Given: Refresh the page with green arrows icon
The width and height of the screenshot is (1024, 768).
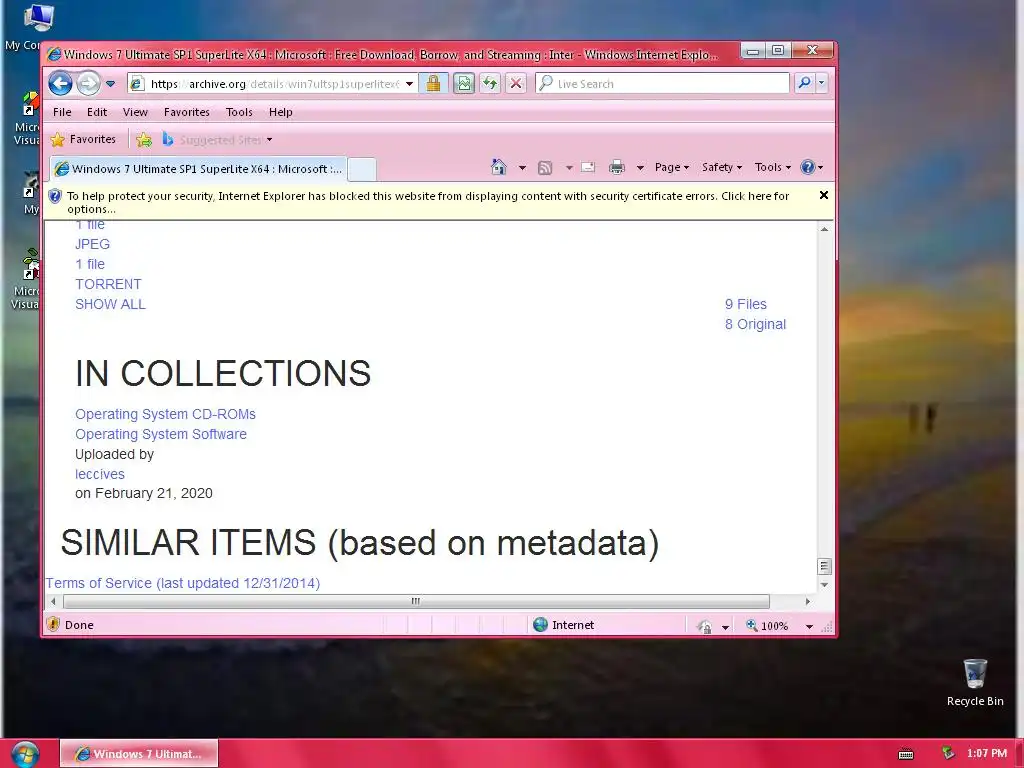Looking at the screenshot, I should (490, 84).
